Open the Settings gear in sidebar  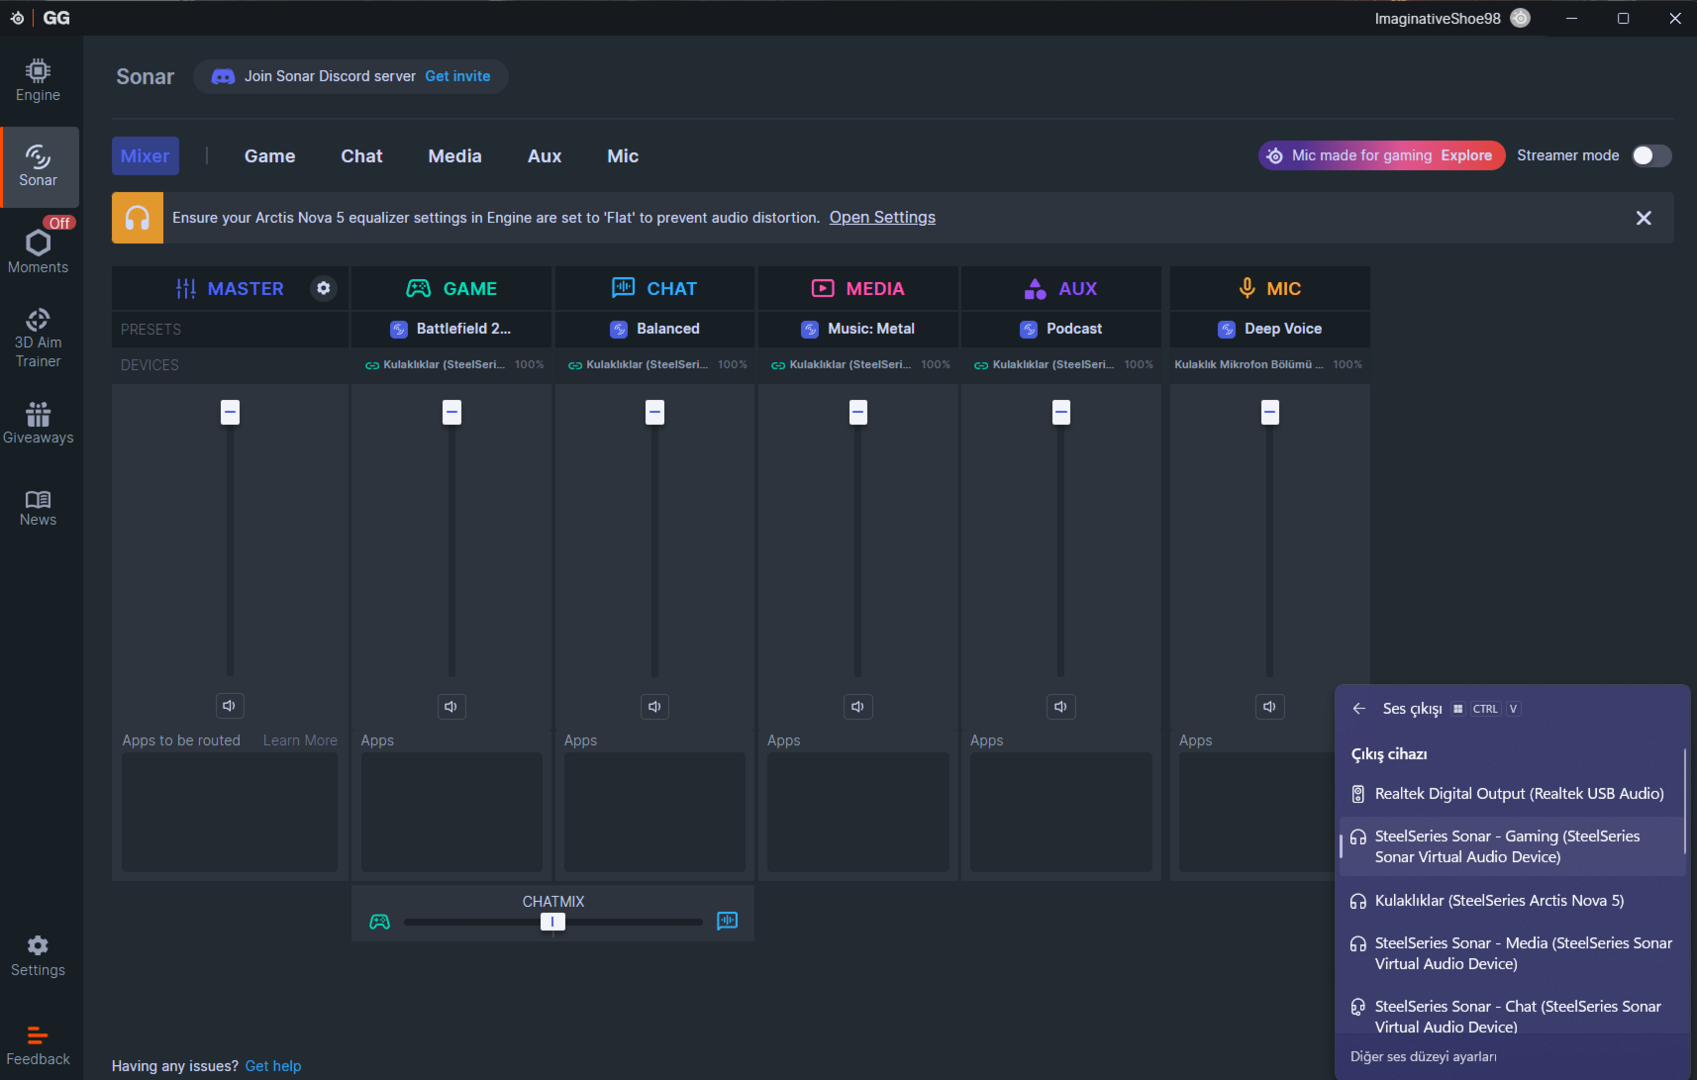point(38,956)
